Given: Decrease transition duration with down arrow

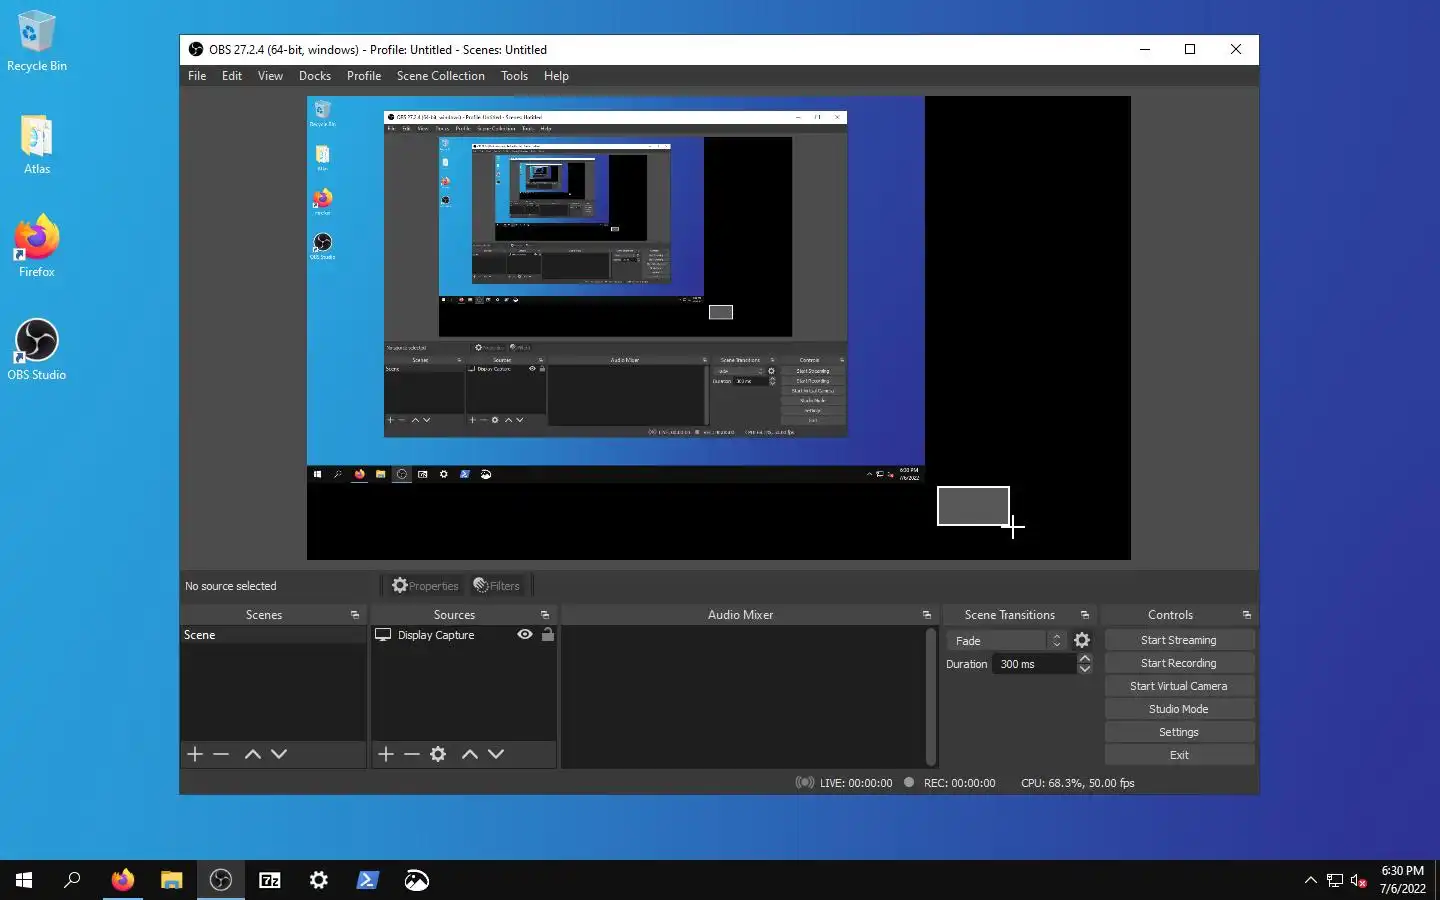Looking at the screenshot, I should point(1085,669).
